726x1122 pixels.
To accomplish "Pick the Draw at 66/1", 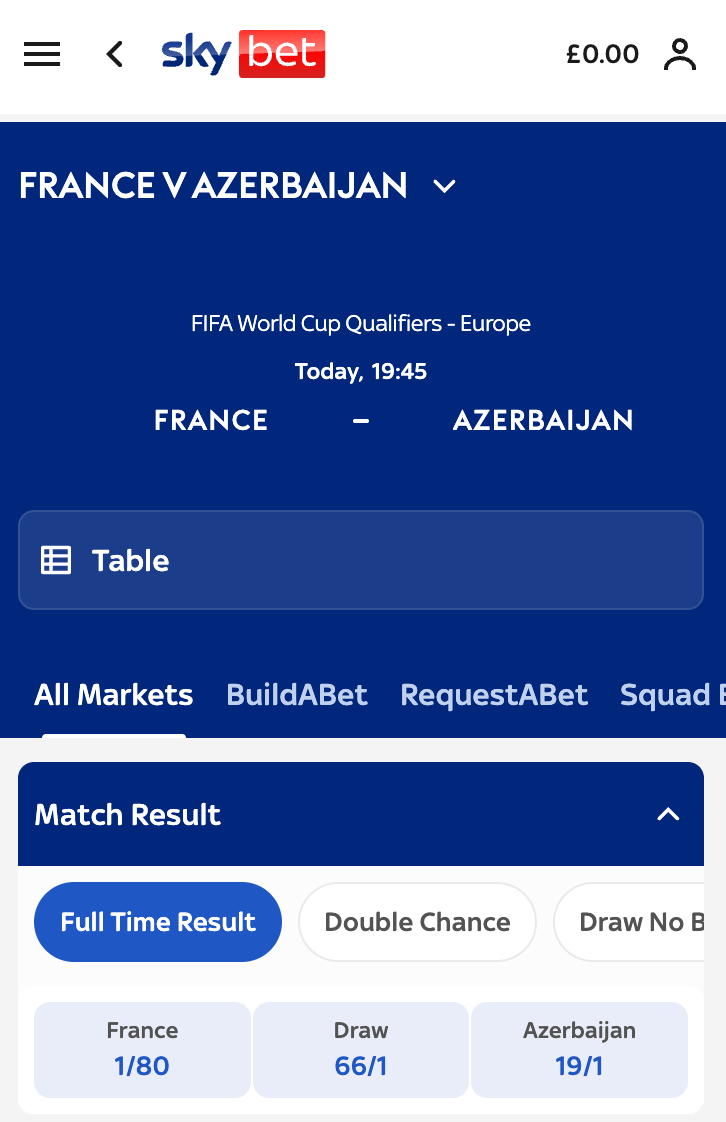I will 361,1050.
